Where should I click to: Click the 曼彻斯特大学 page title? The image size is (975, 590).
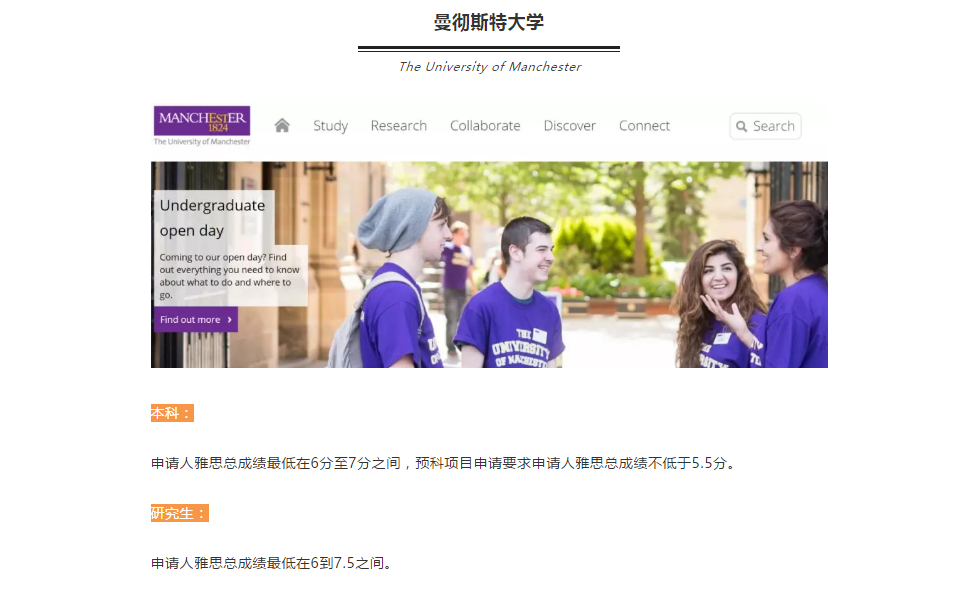click(489, 22)
